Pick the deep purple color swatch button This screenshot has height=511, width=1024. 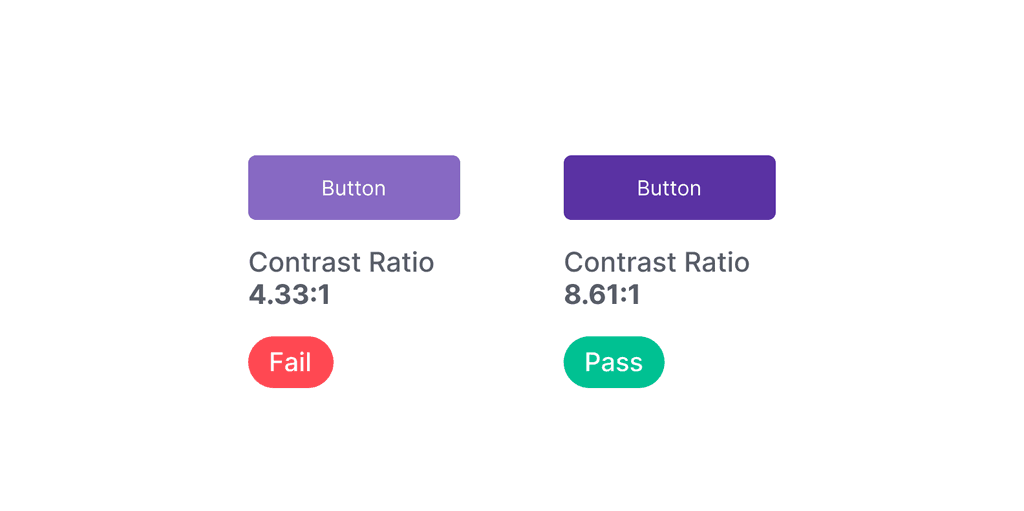669,188
